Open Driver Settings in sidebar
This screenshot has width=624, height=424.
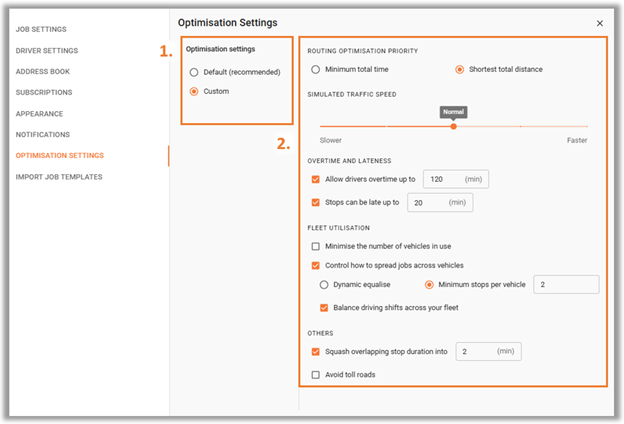click(47, 51)
